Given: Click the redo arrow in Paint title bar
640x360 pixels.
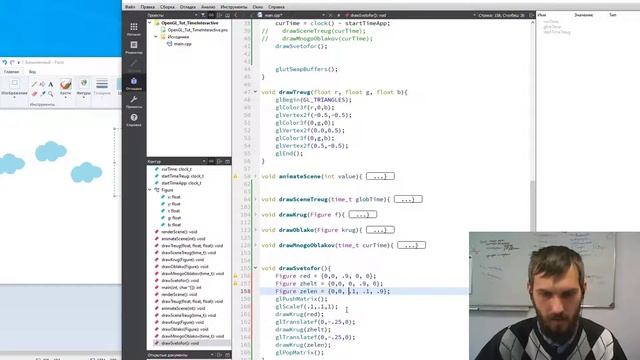Looking at the screenshot, I should click(12, 62).
